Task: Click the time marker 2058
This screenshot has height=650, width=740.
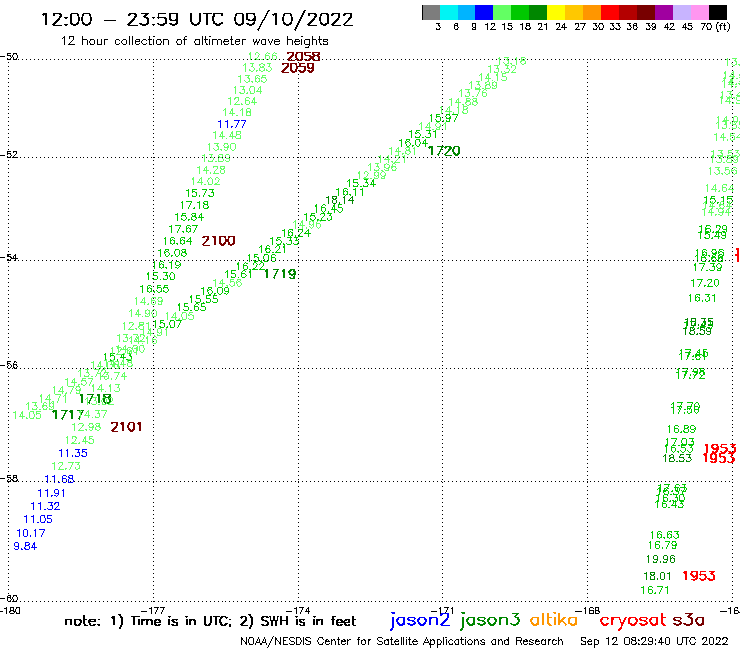Action: point(303,56)
